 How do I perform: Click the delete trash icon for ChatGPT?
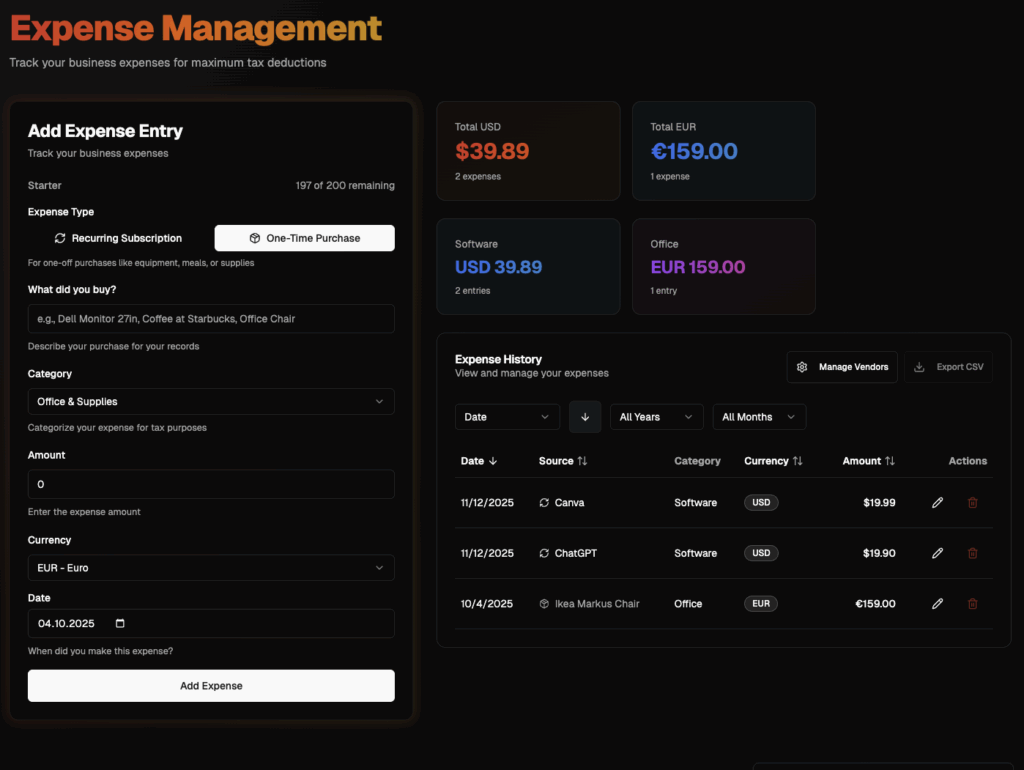(x=972, y=553)
